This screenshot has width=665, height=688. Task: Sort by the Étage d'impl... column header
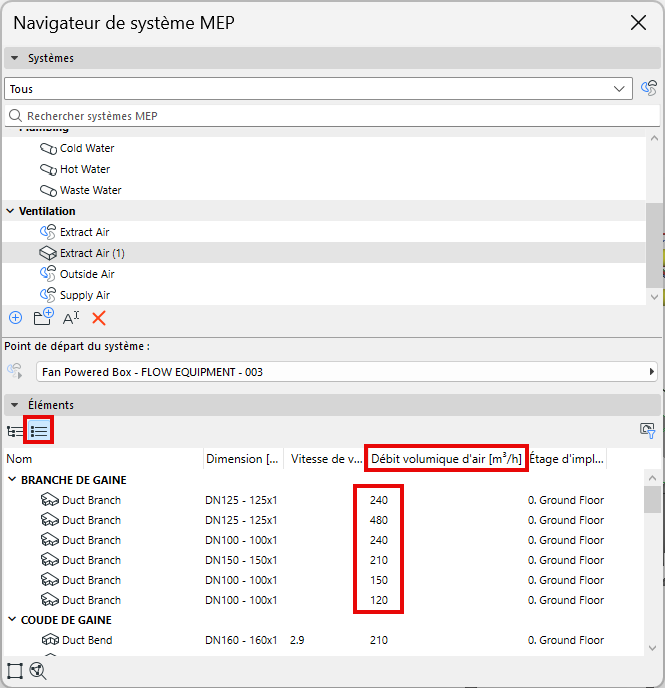point(567,459)
